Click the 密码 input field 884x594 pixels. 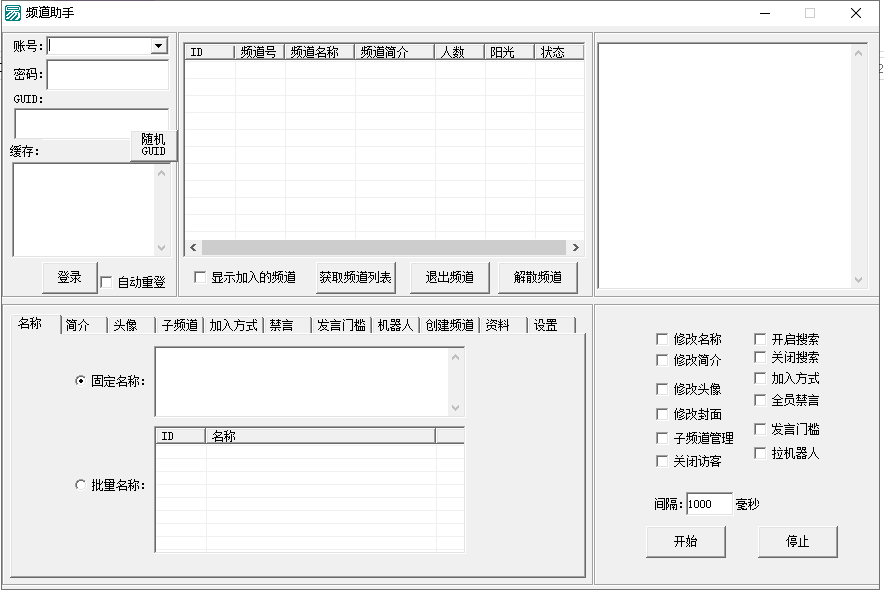(x=108, y=75)
